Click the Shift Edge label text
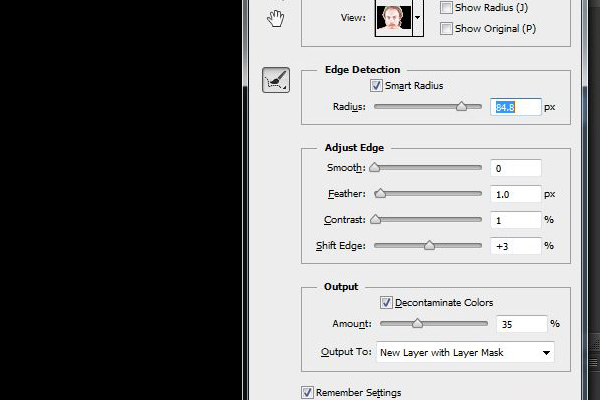This screenshot has height=400, width=600. [341, 246]
